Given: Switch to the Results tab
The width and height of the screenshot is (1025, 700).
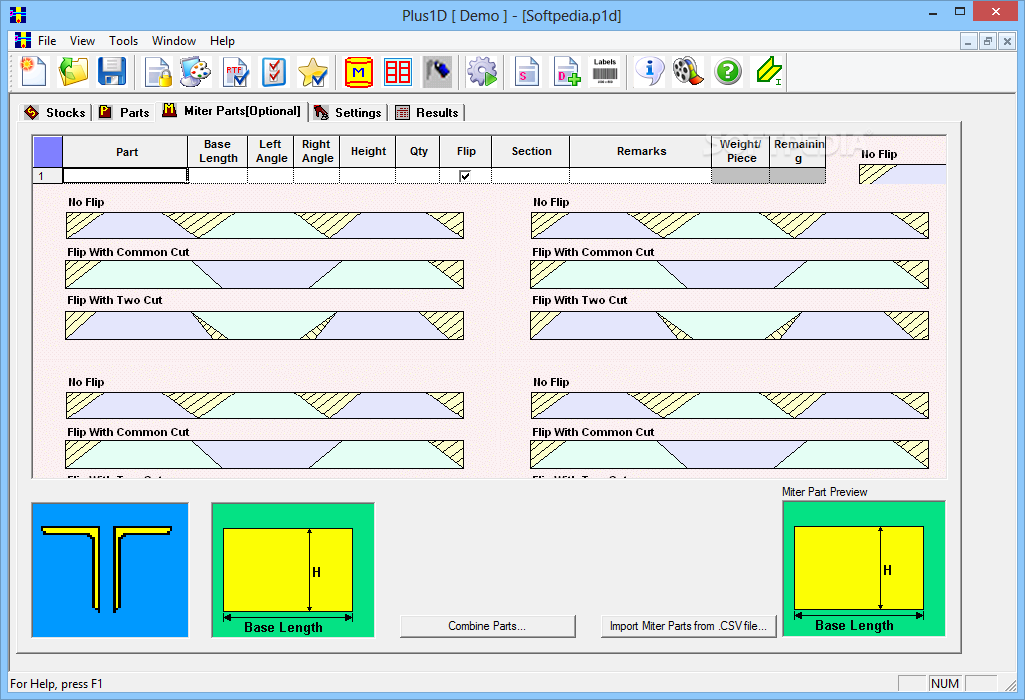Looking at the screenshot, I should coord(428,112).
